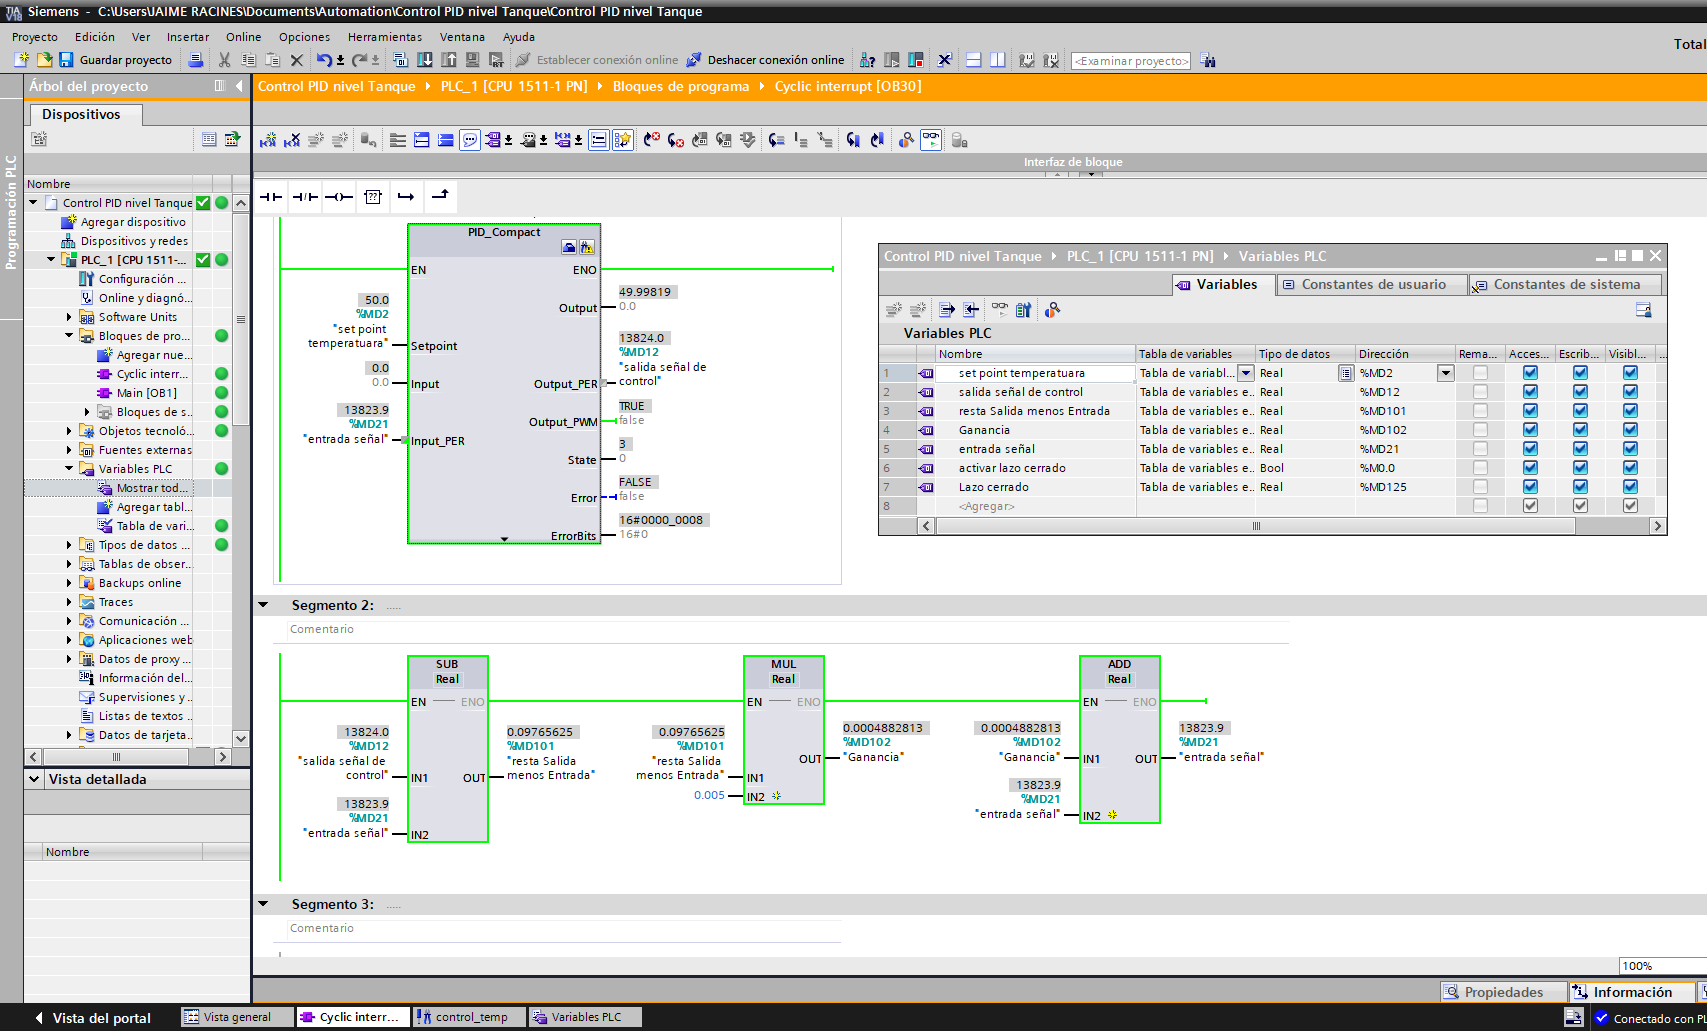
Task: Expand the Objetos tecnológicos tree node
Action: point(69,431)
